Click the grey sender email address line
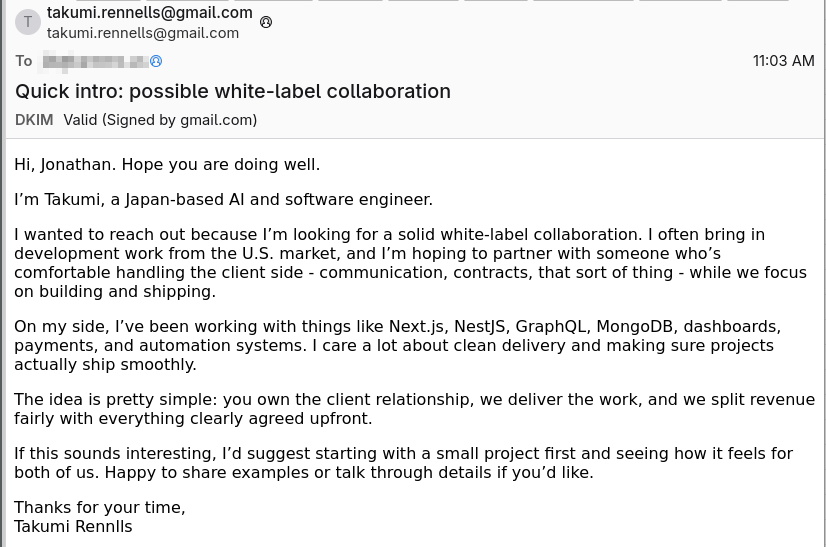826x547 pixels. point(143,33)
